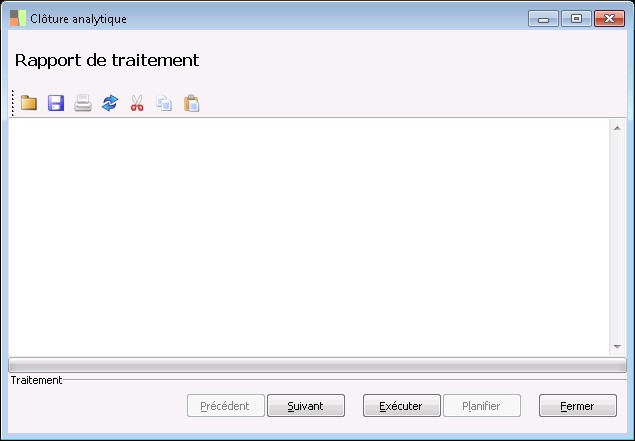Click the scrollbar down arrow in report area
The image size is (635, 441).
coord(617,347)
